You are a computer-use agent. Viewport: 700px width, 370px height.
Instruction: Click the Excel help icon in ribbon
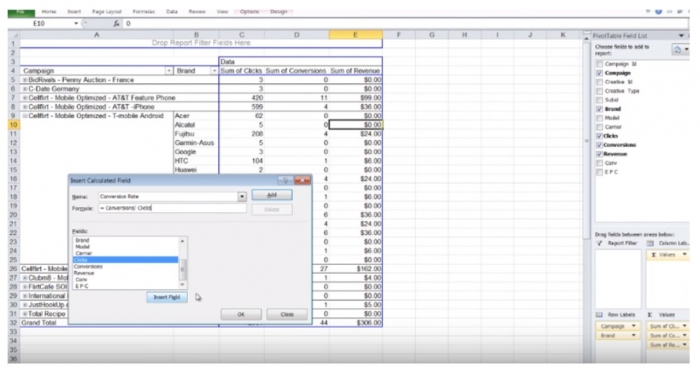point(658,12)
